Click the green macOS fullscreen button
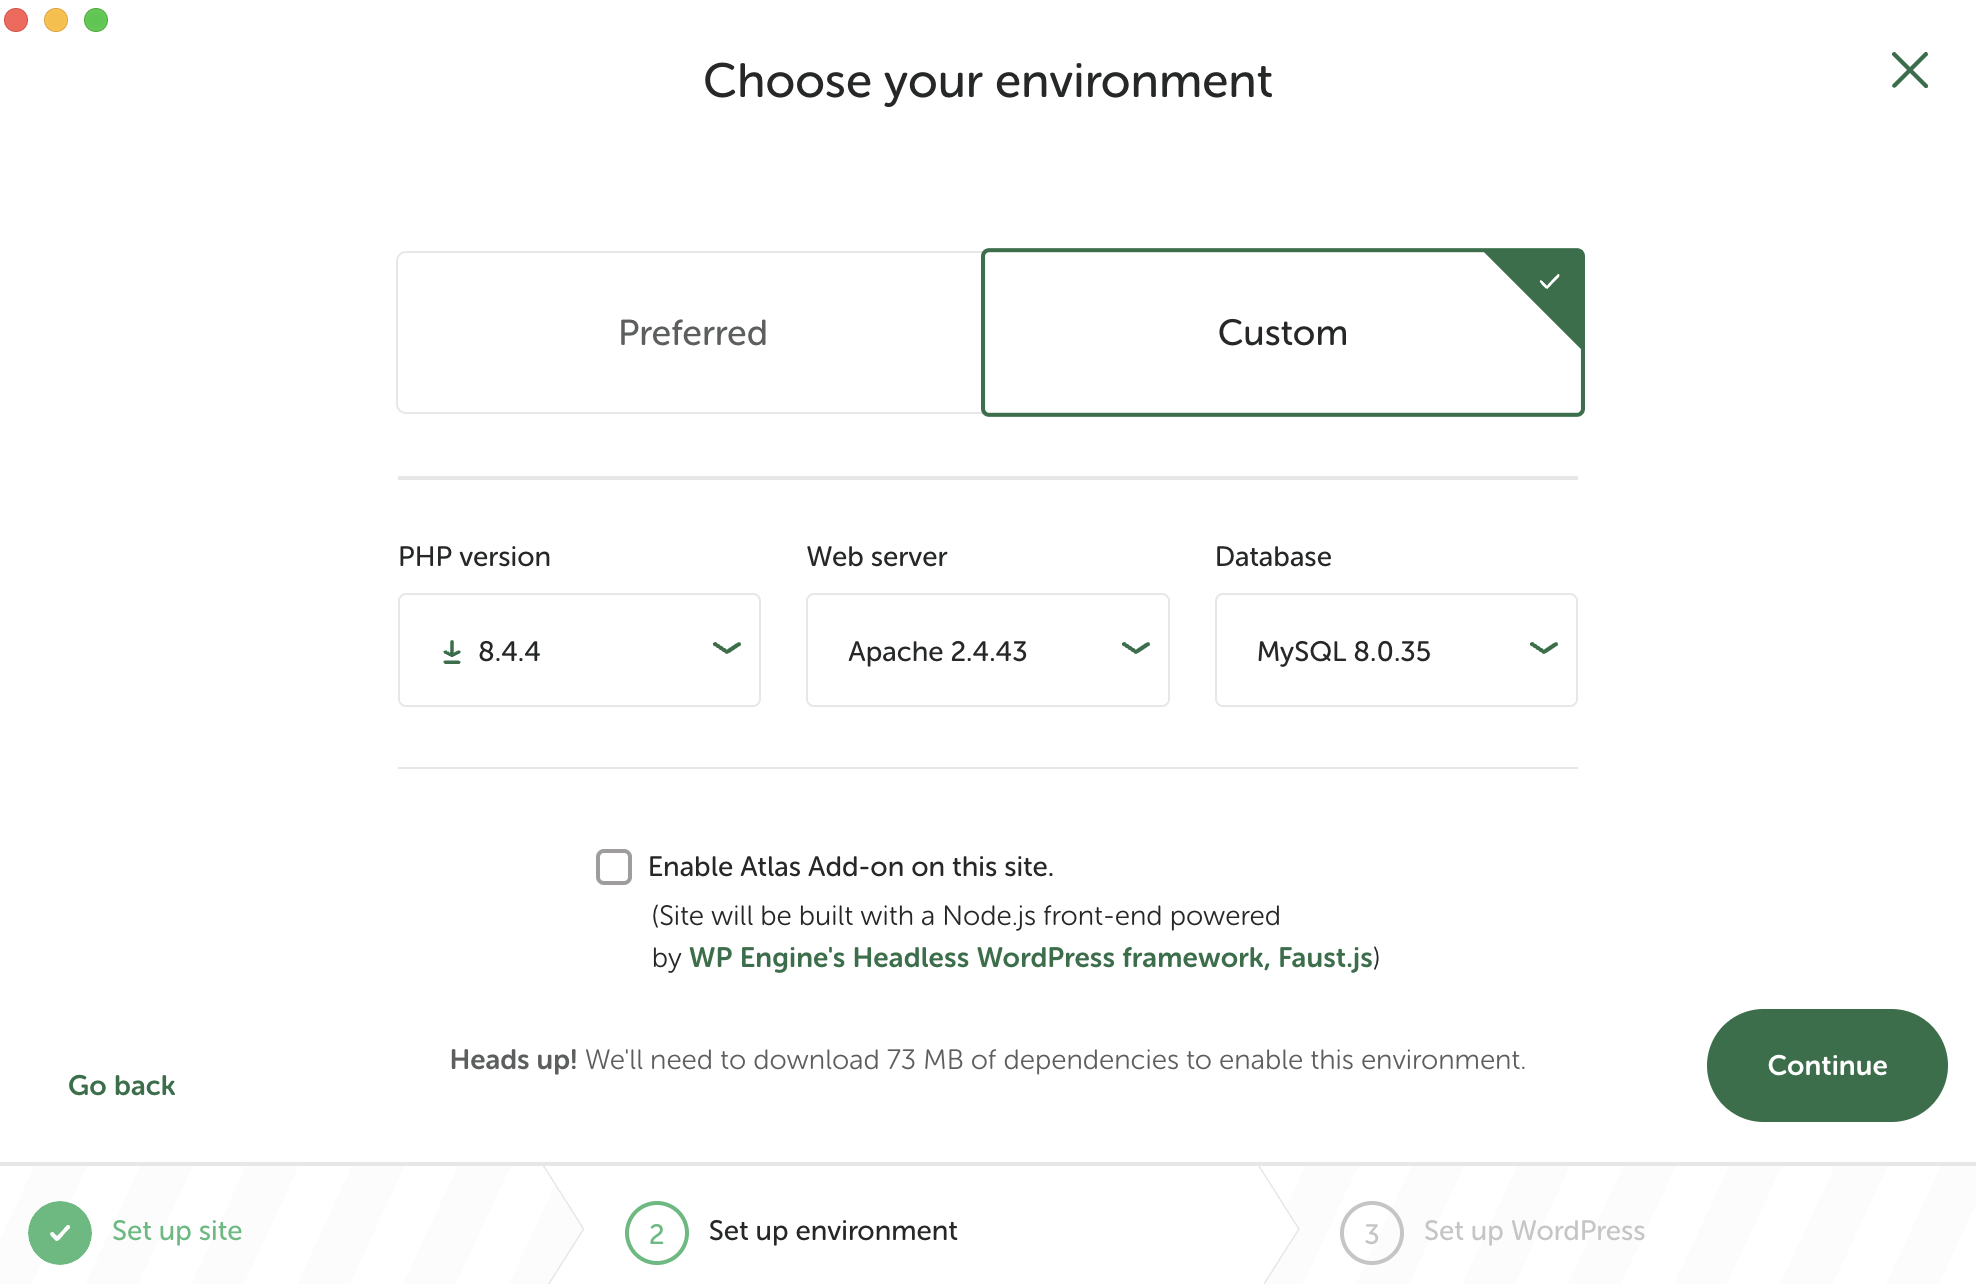This screenshot has width=1976, height=1284. coord(96,20)
